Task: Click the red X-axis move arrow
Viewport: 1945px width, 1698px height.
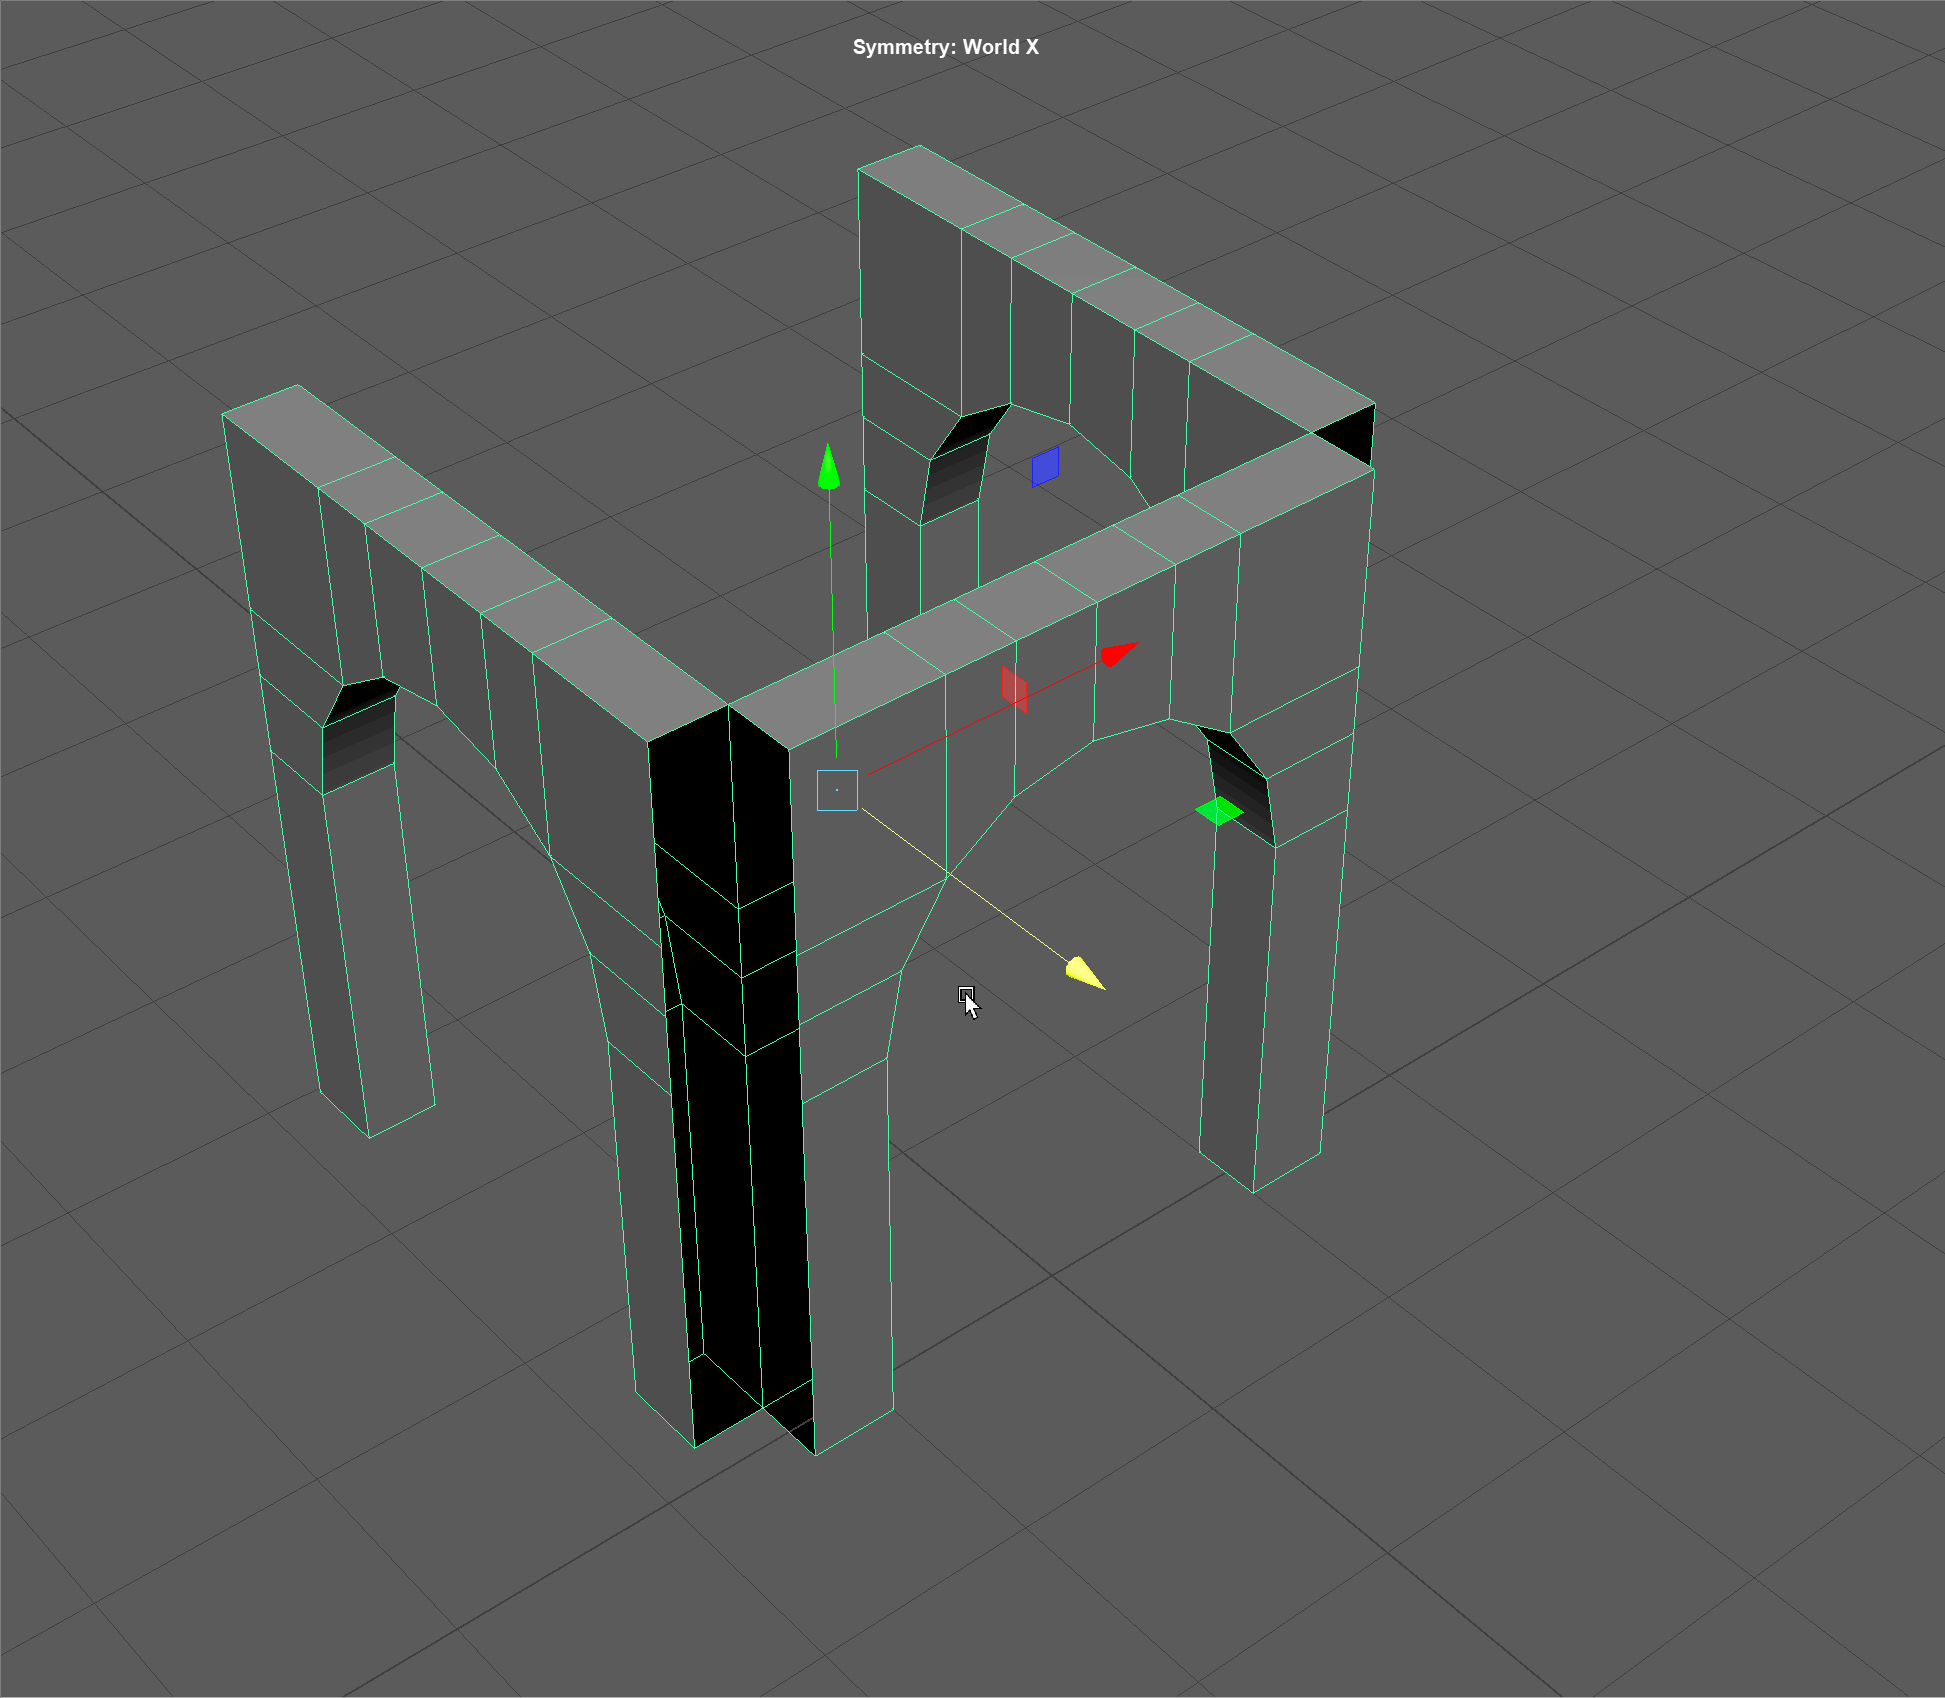Action: [x=1118, y=654]
